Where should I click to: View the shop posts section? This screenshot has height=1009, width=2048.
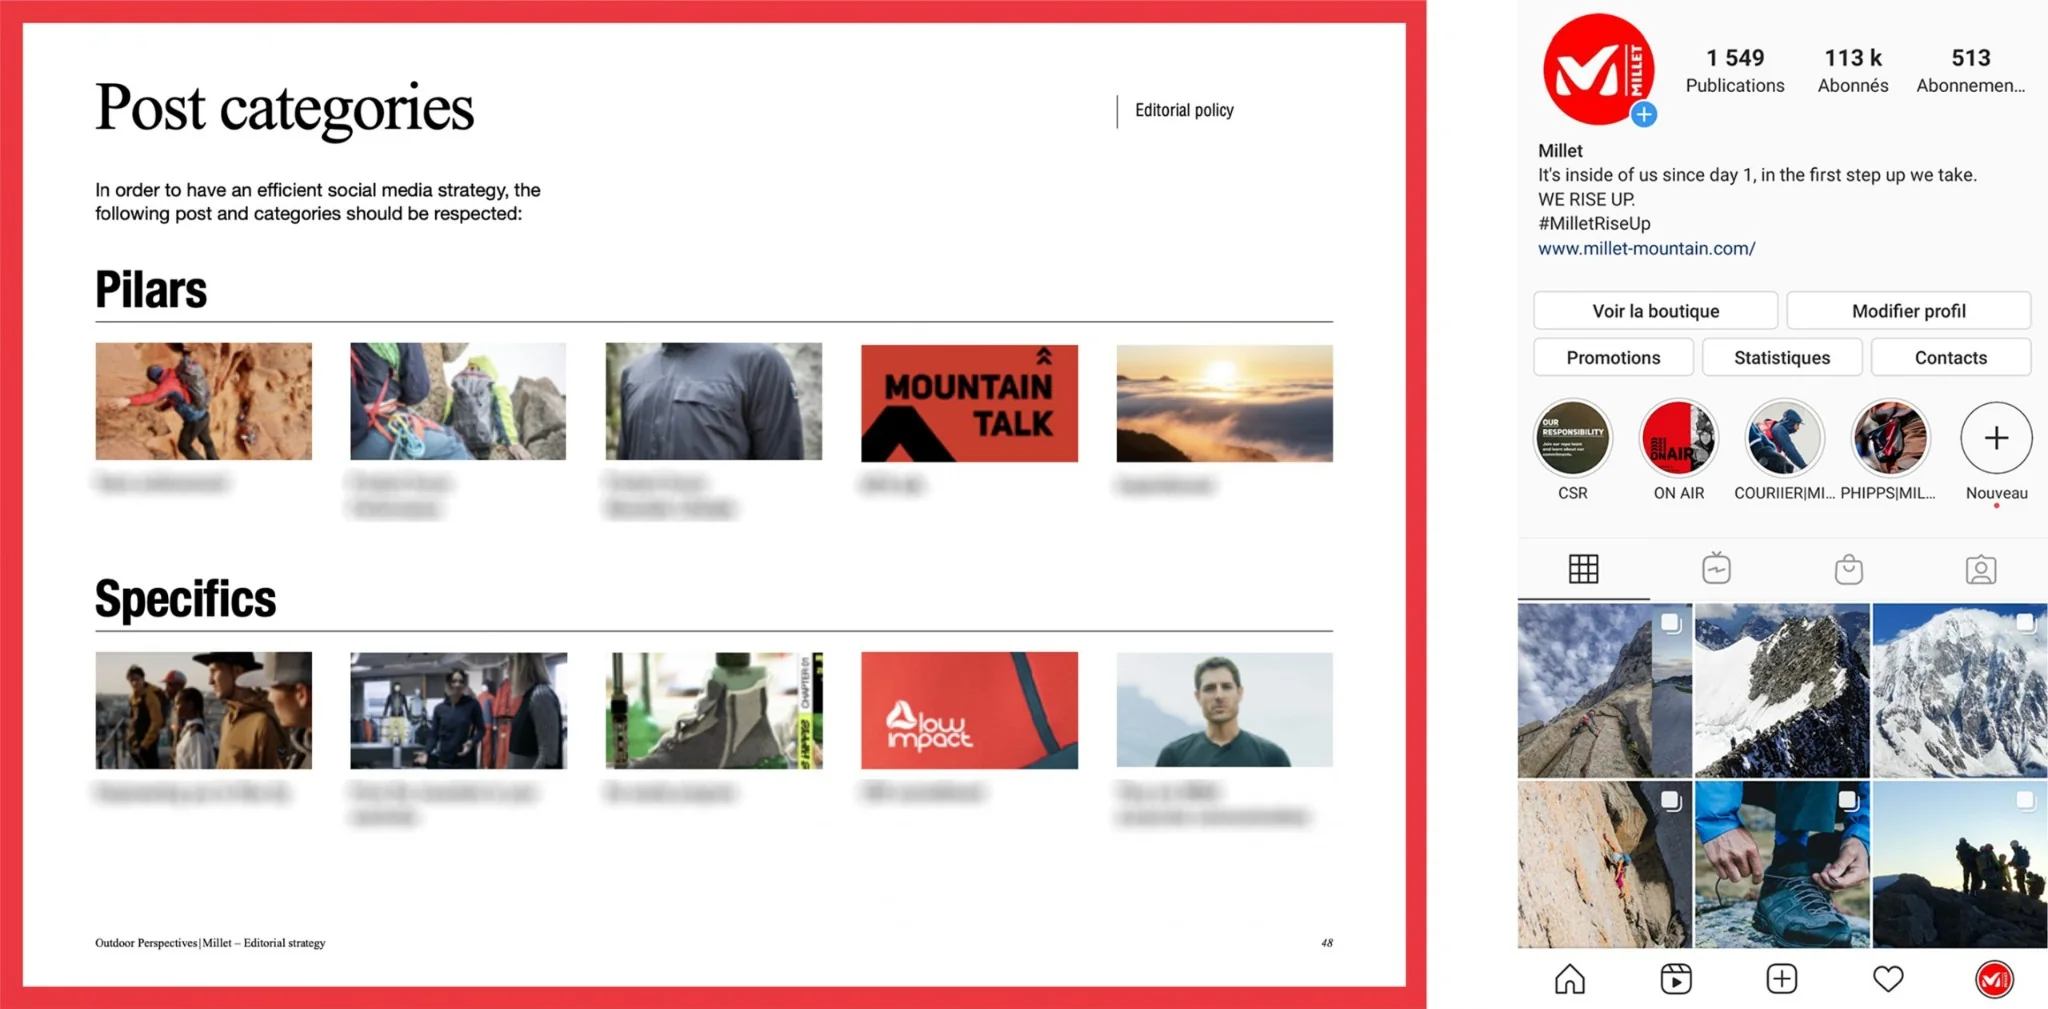tap(1848, 568)
